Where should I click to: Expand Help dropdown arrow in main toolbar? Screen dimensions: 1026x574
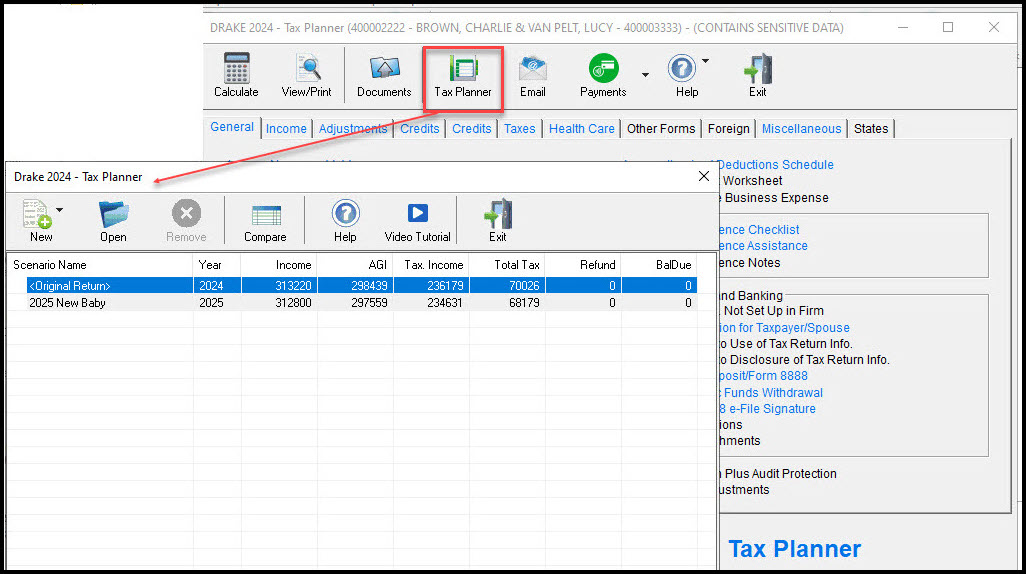[705, 61]
